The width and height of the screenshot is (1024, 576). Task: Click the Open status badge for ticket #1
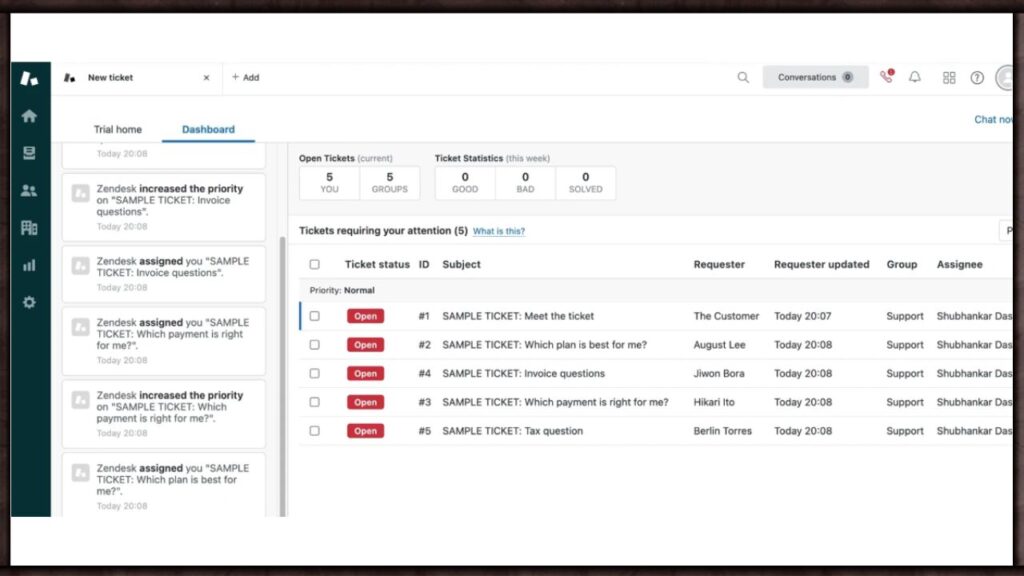365,316
